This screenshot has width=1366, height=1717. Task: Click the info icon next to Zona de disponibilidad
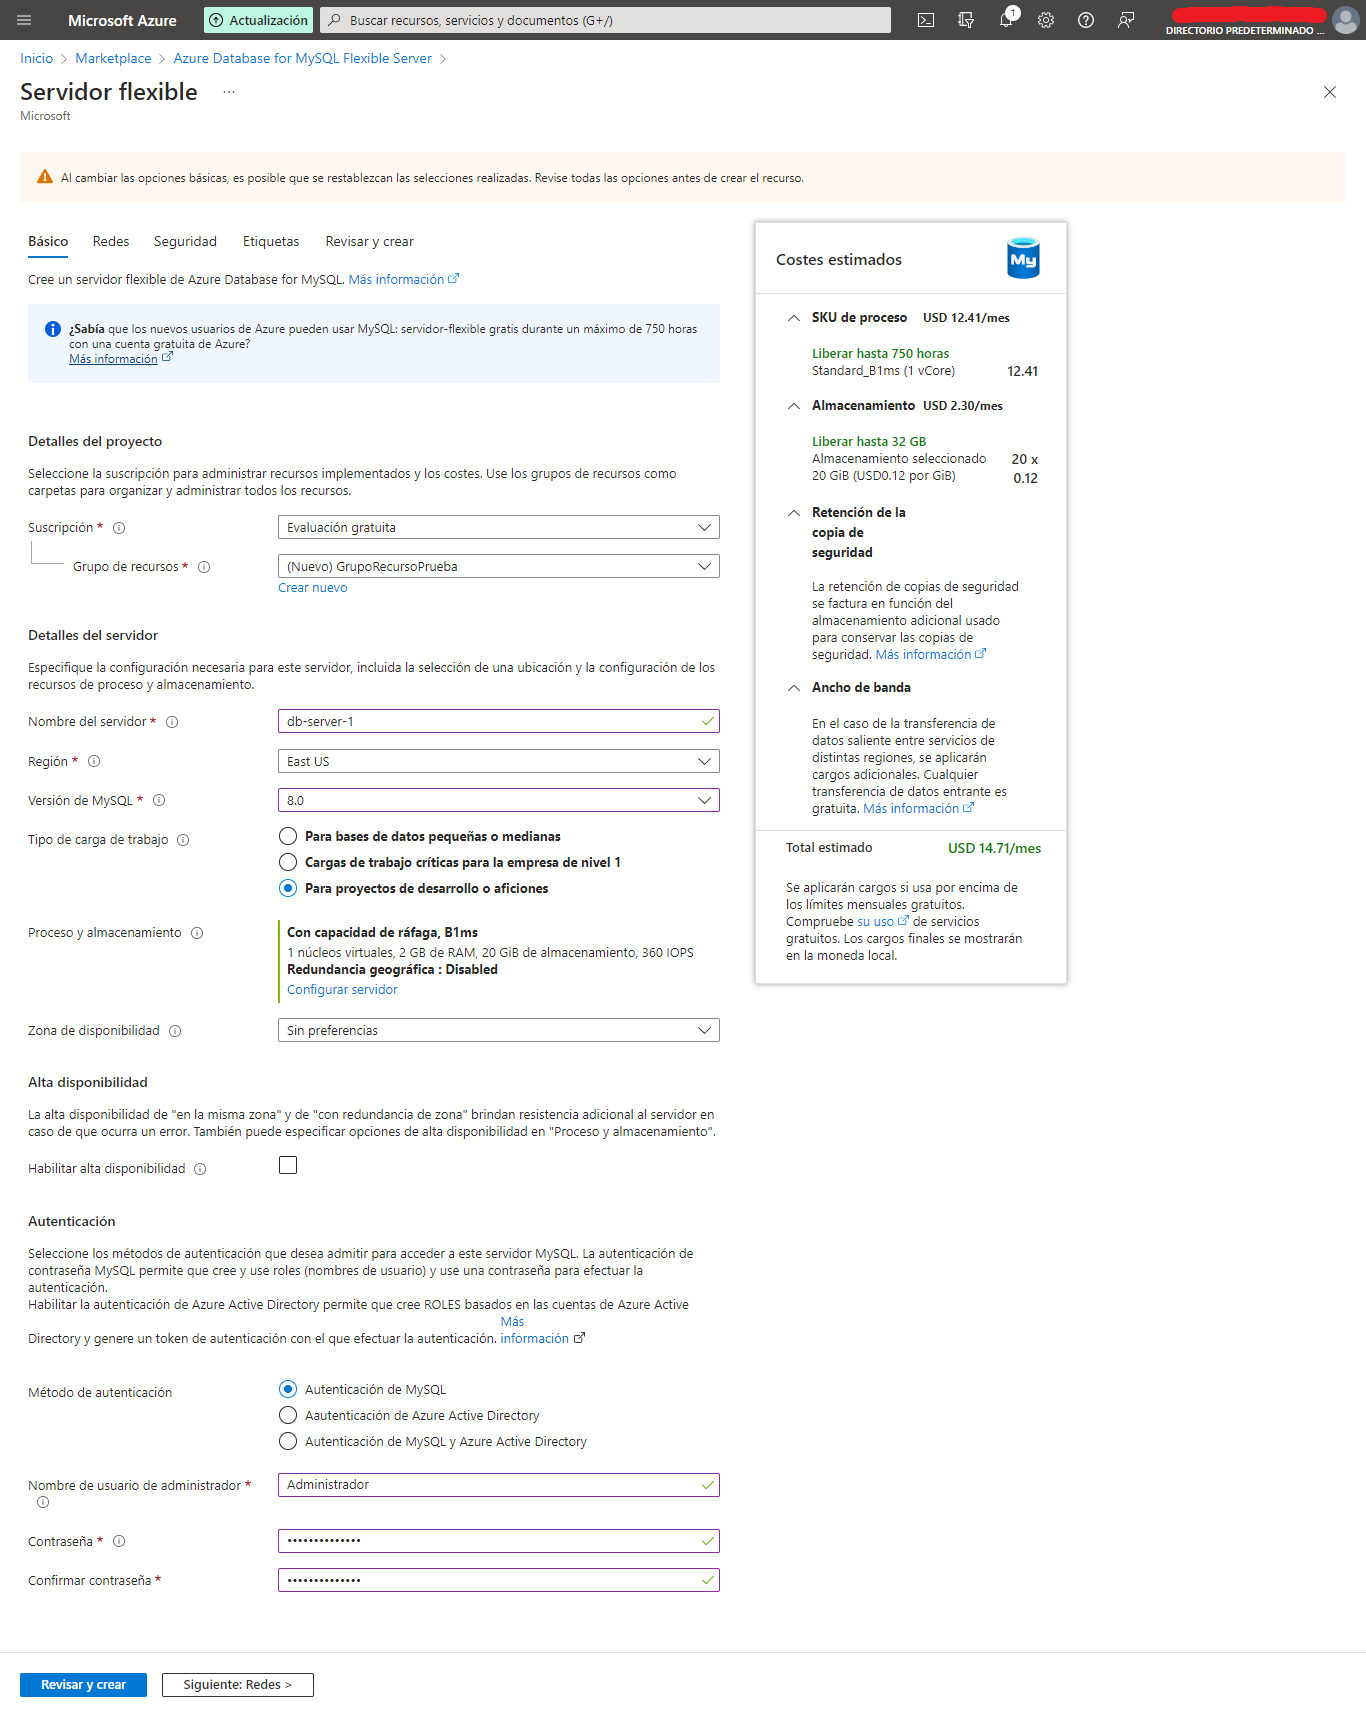tap(175, 1031)
